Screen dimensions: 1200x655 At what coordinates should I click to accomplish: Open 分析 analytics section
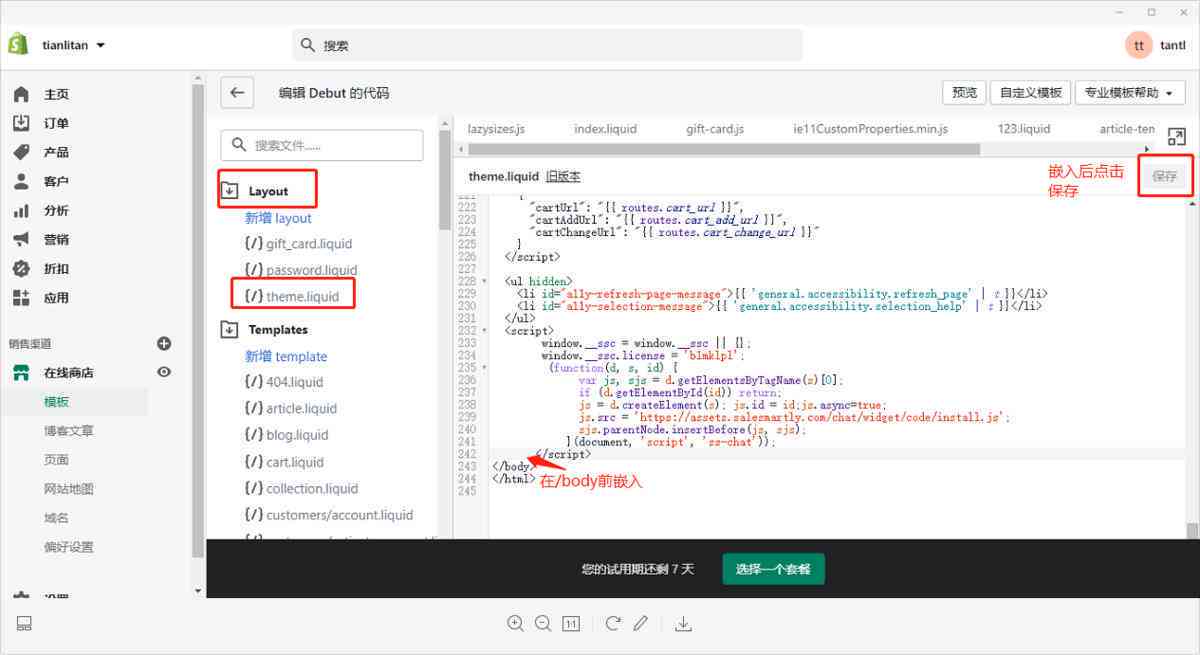(x=56, y=210)
